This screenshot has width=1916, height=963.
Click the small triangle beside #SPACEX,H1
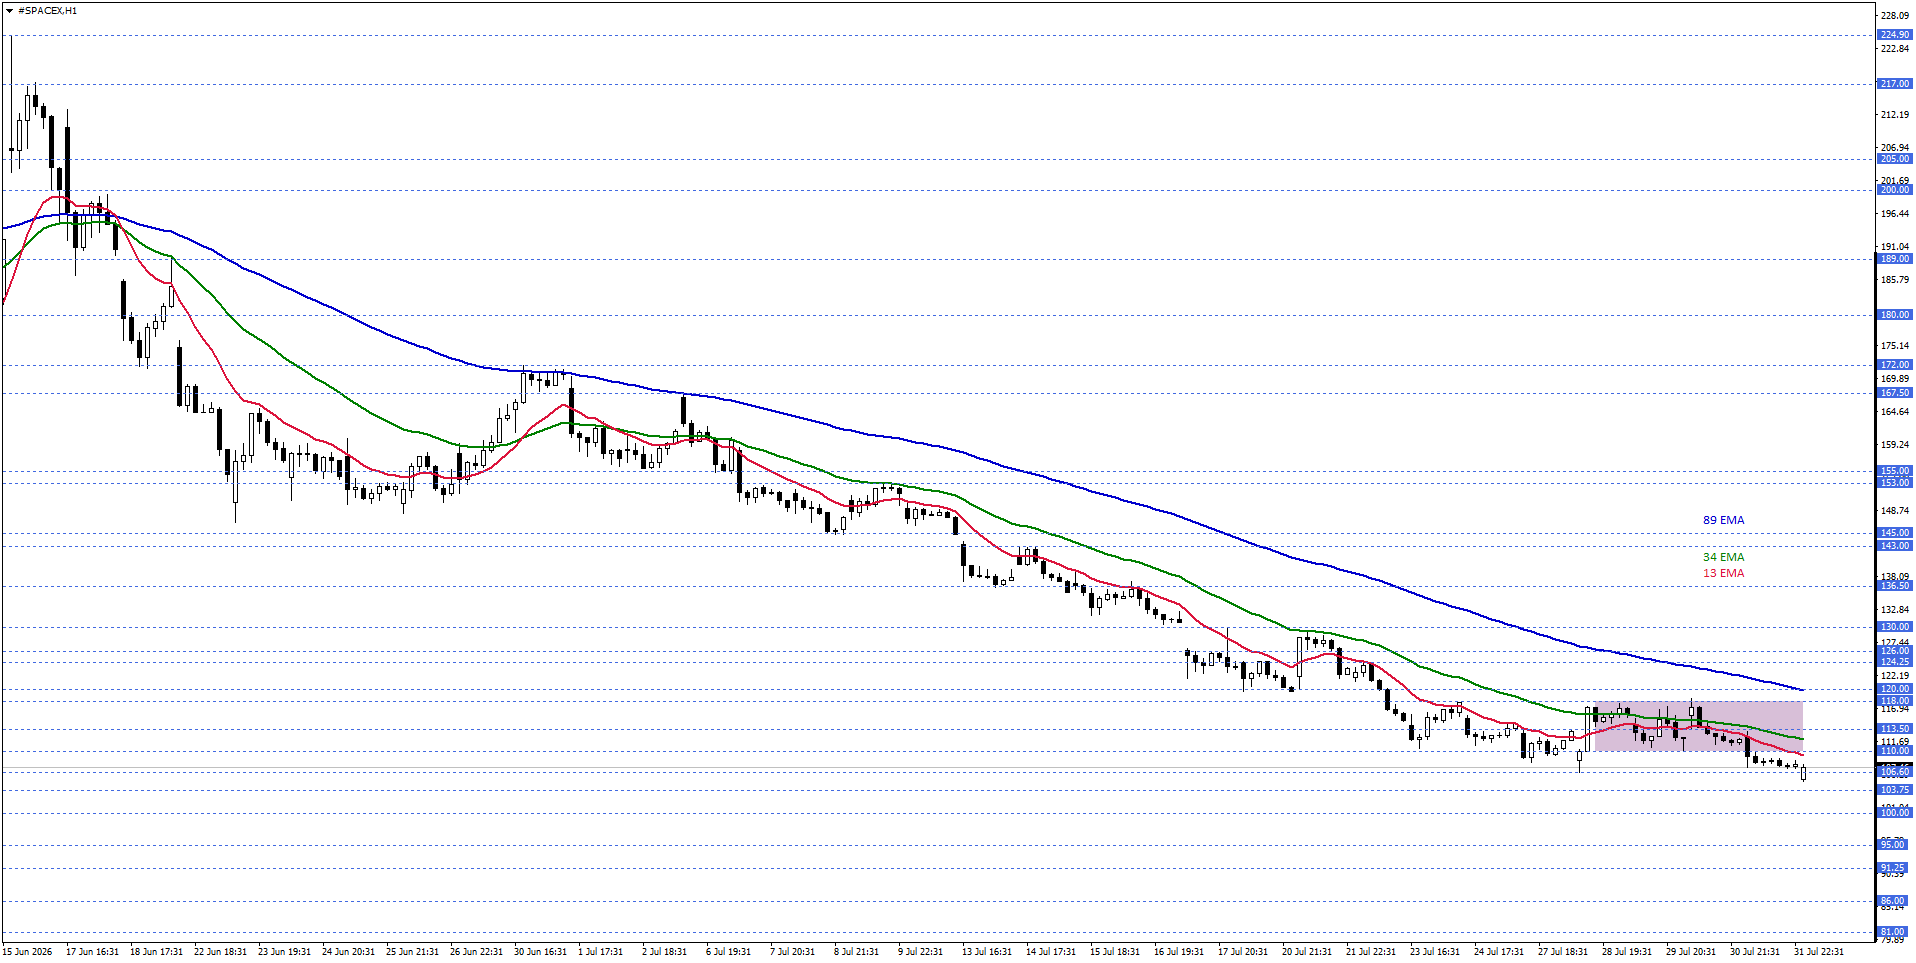pos(10,11)
